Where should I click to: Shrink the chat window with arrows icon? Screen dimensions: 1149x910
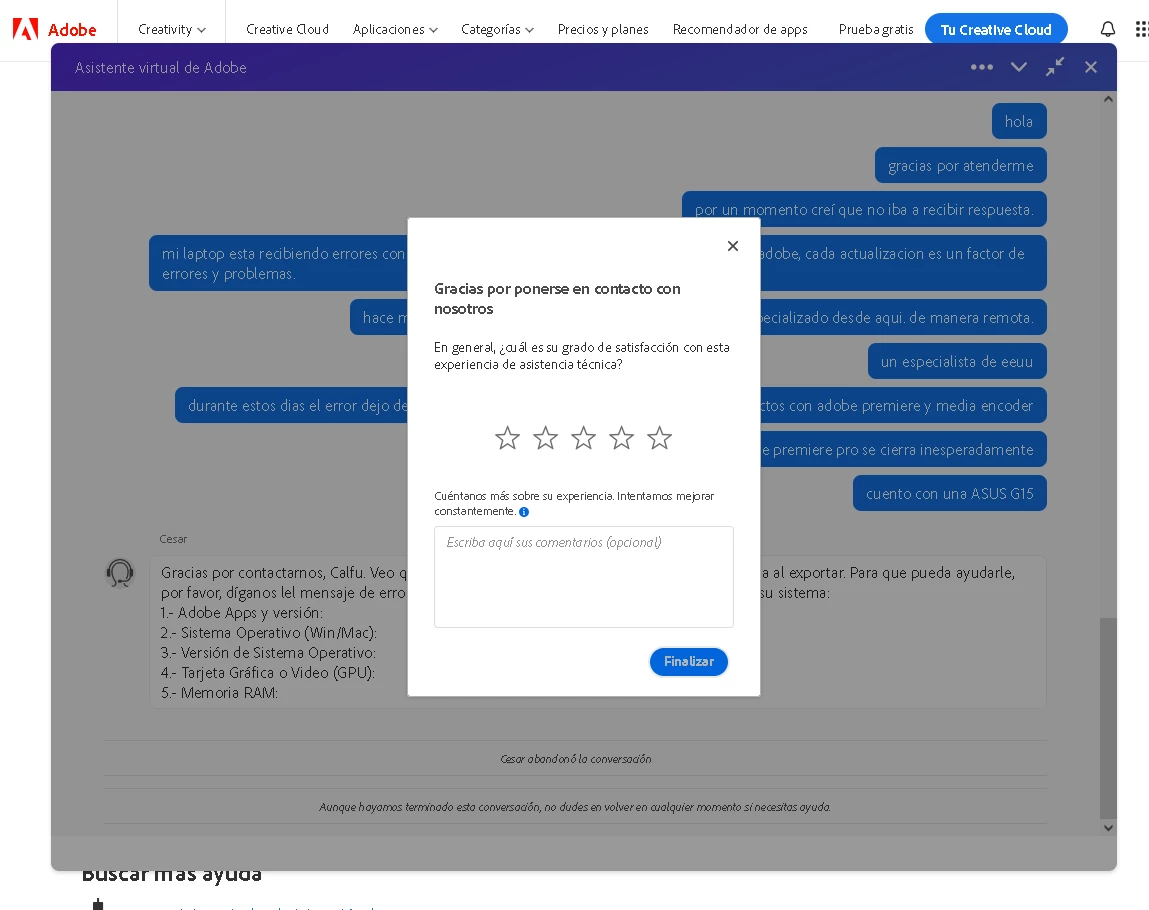coord(1054,67)
